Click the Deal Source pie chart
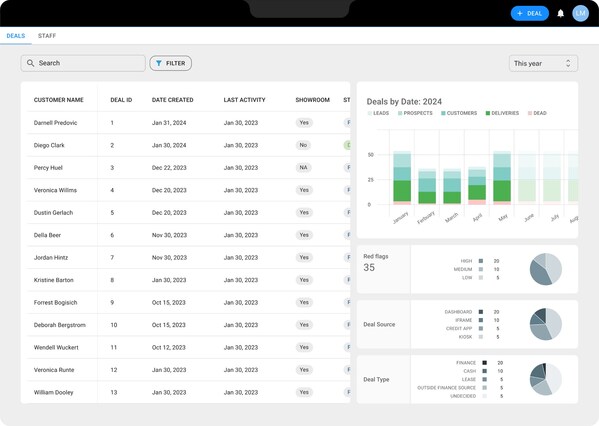The width and height of the screenshot is (599, 426). click(x=546, y=324)
